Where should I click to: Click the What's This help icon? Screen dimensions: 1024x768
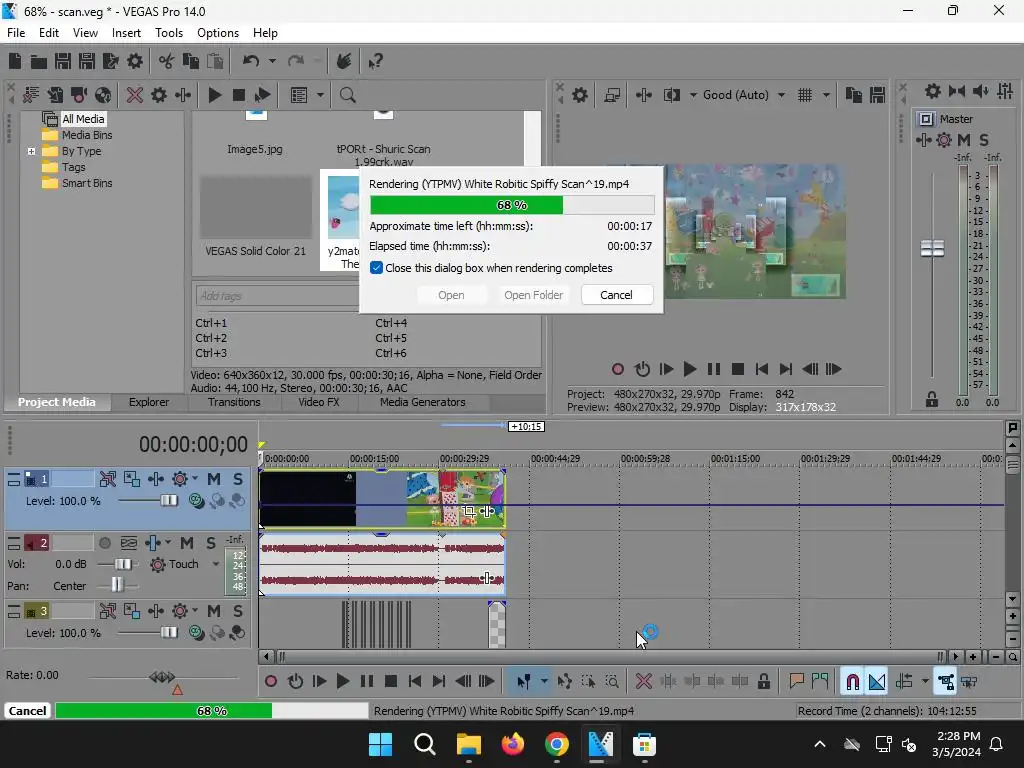click(376, 61)
